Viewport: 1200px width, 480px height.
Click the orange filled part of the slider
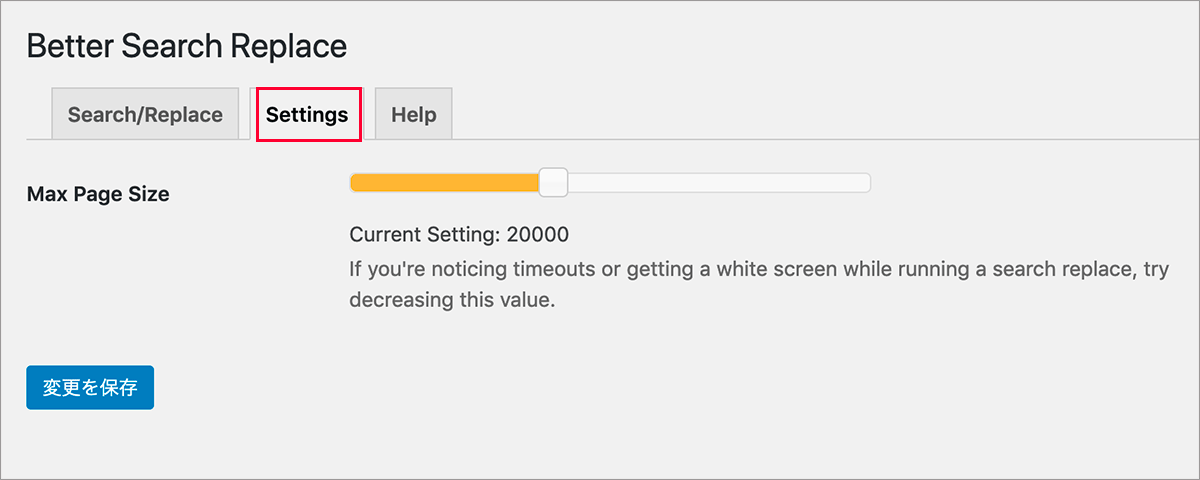pos(444,182)
